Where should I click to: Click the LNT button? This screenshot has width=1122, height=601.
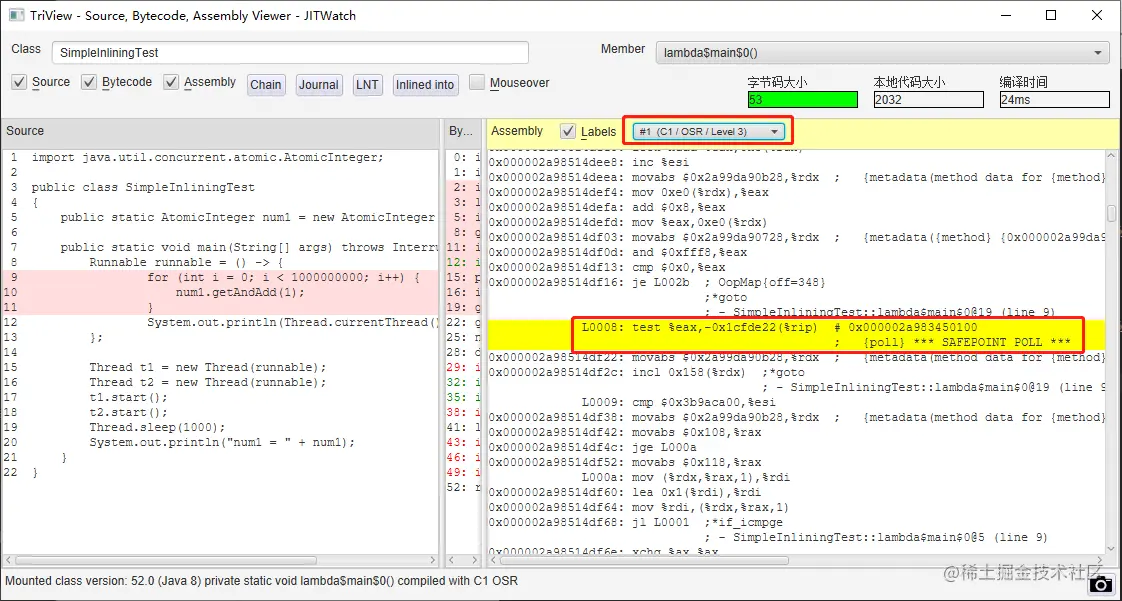pyautogui.click(x=367, y=84)
